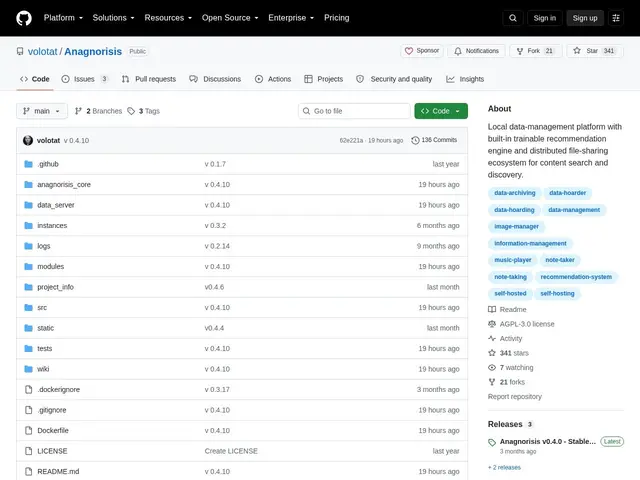Click the Sponsor heart button
Screen dimensions: 640x480
[x=422, y=51]
